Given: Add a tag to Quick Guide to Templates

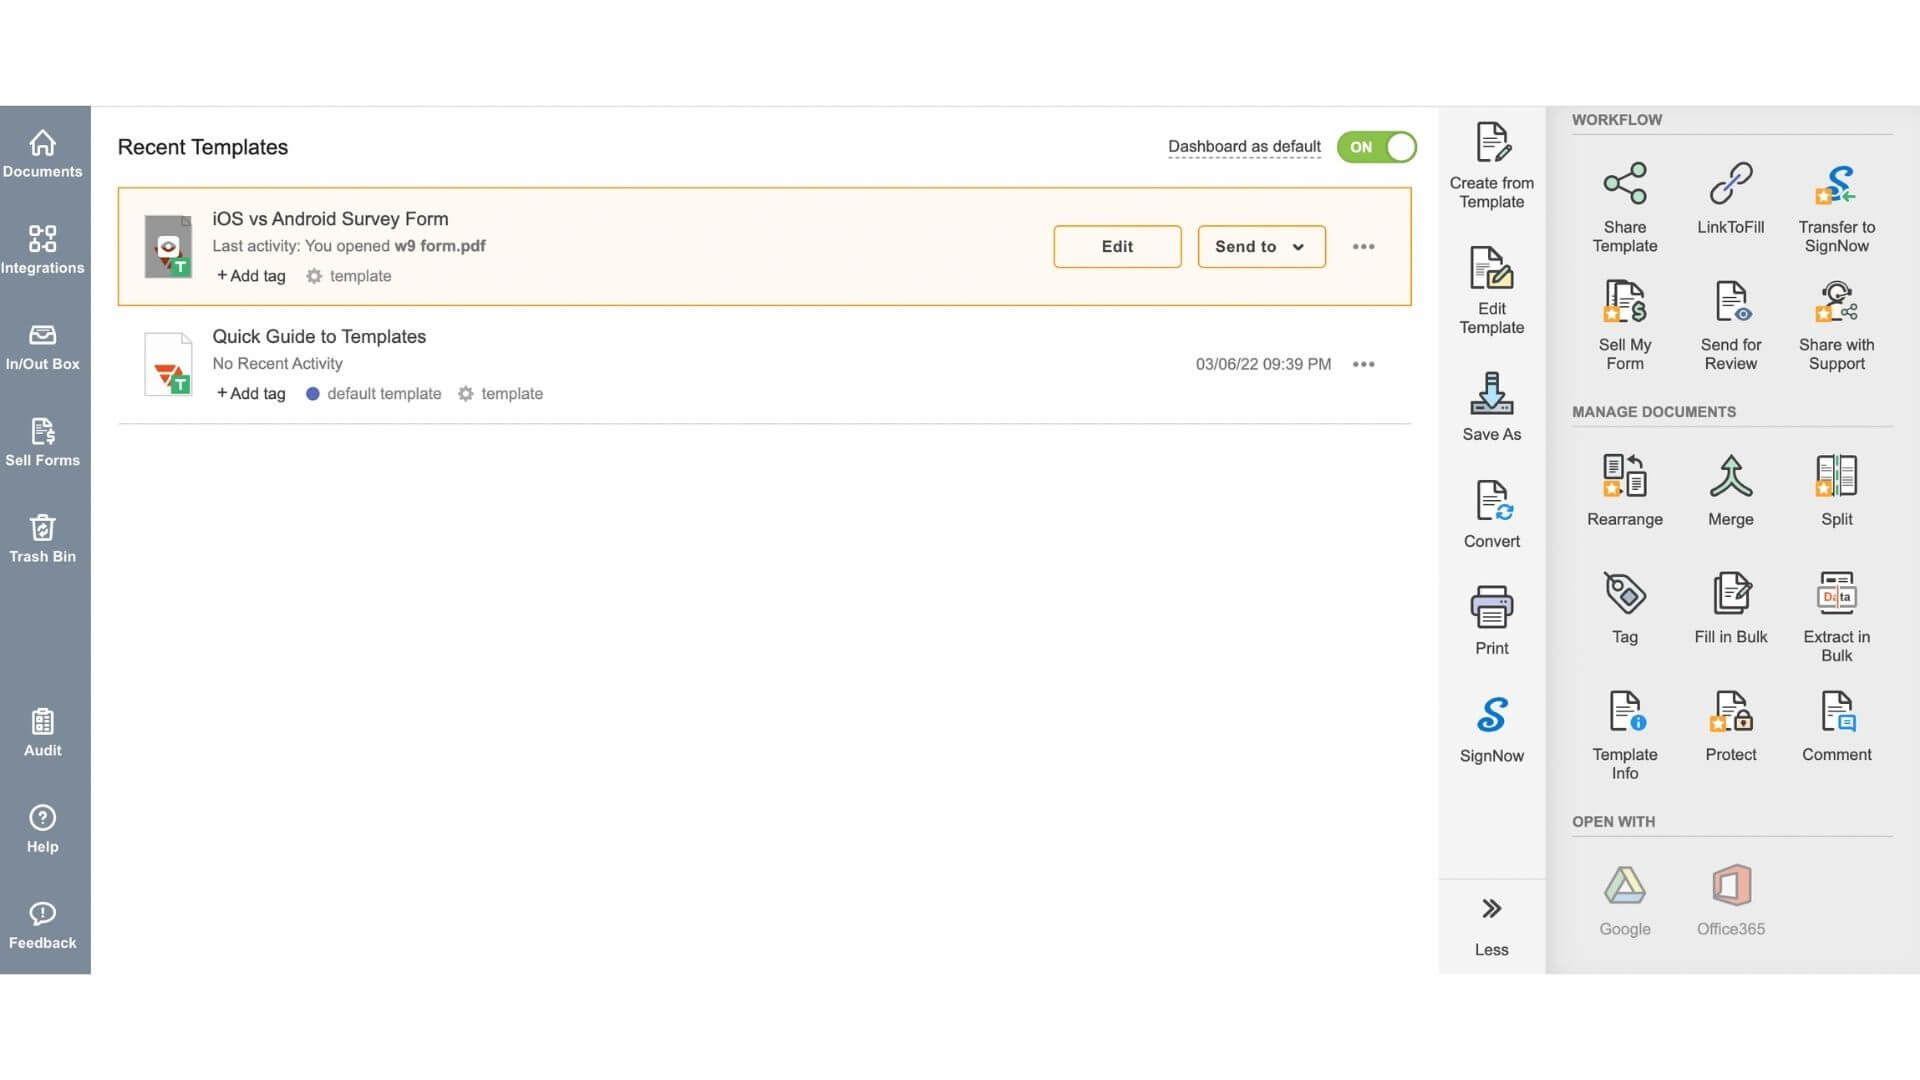Looking at the screenshot, I should (x=250, y=393).
